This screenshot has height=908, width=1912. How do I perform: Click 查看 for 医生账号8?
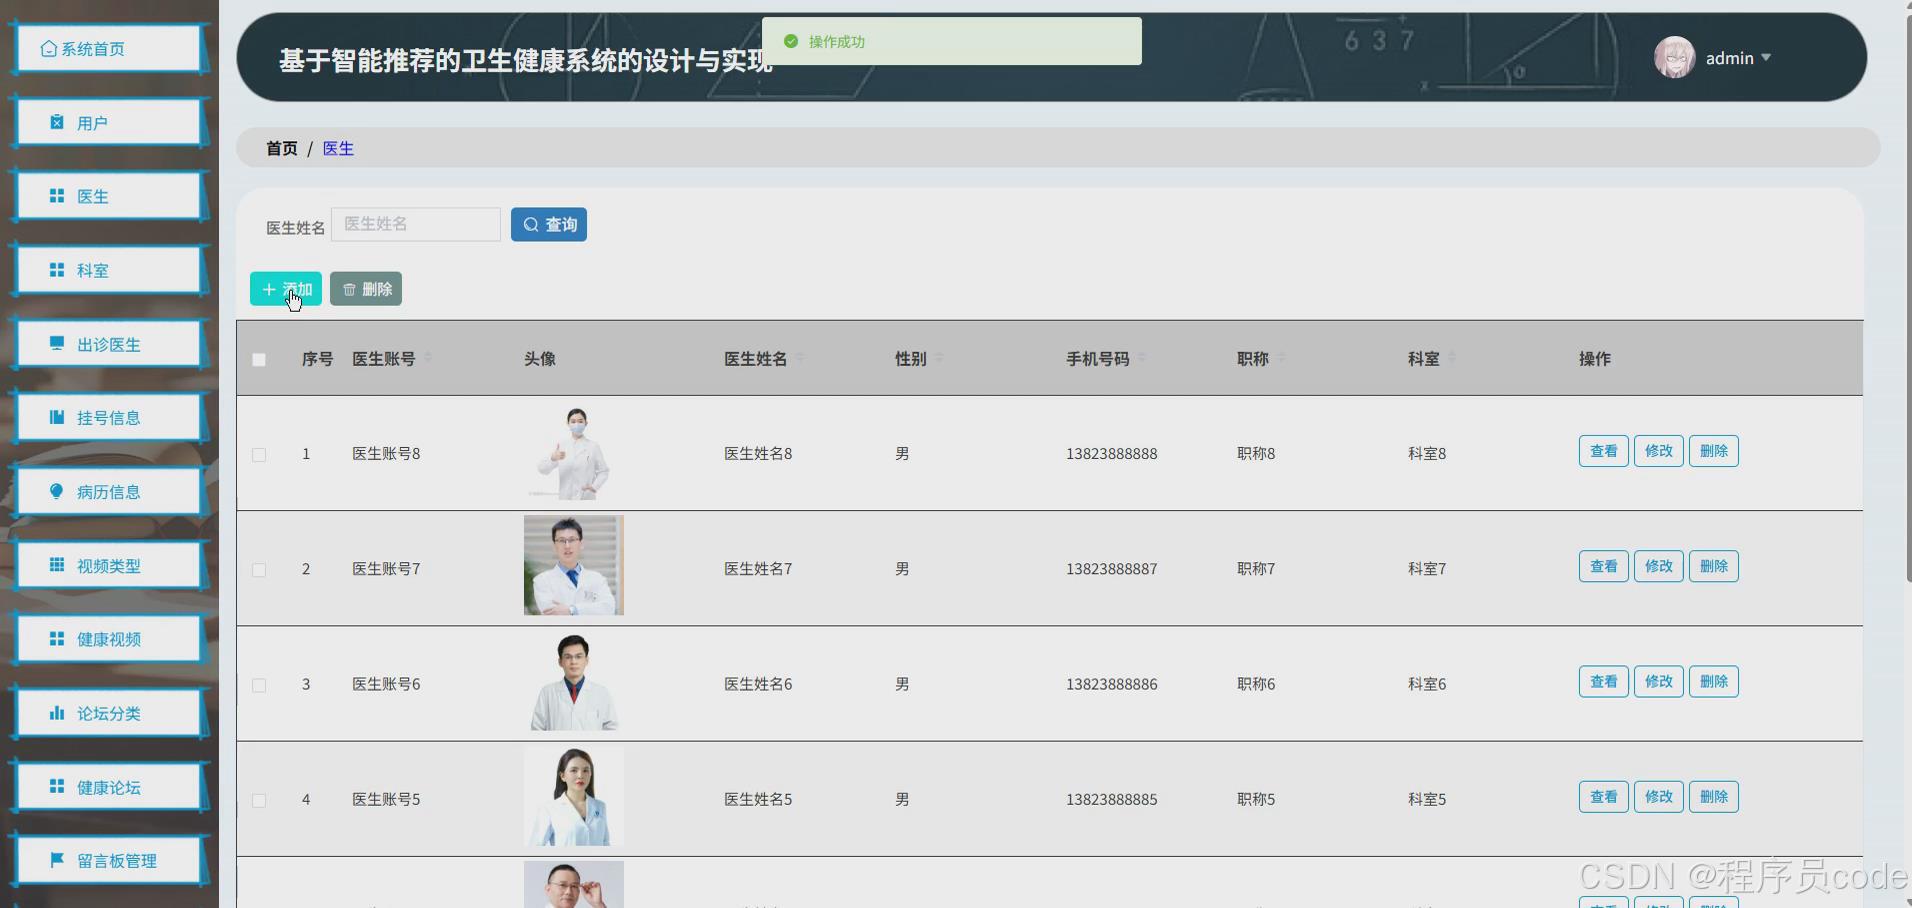click(x=1603, y=451)
